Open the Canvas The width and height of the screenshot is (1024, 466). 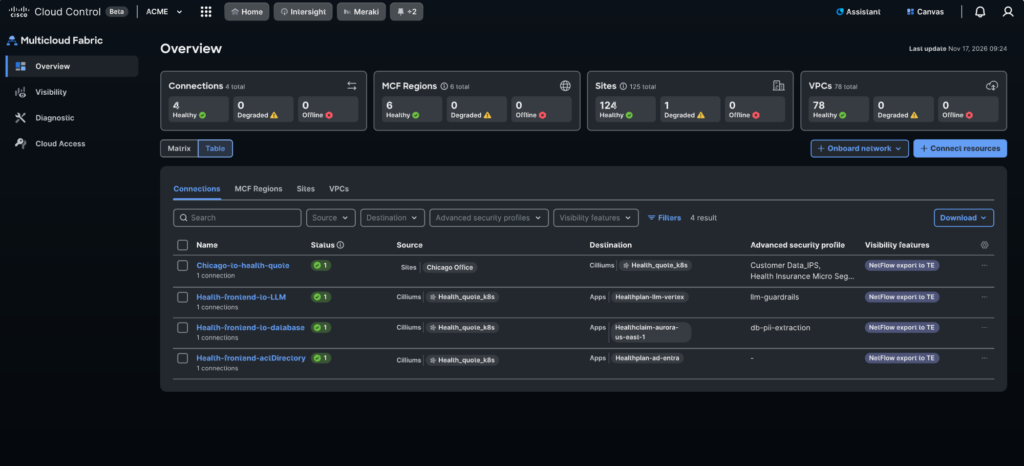[x=925, y=12]
